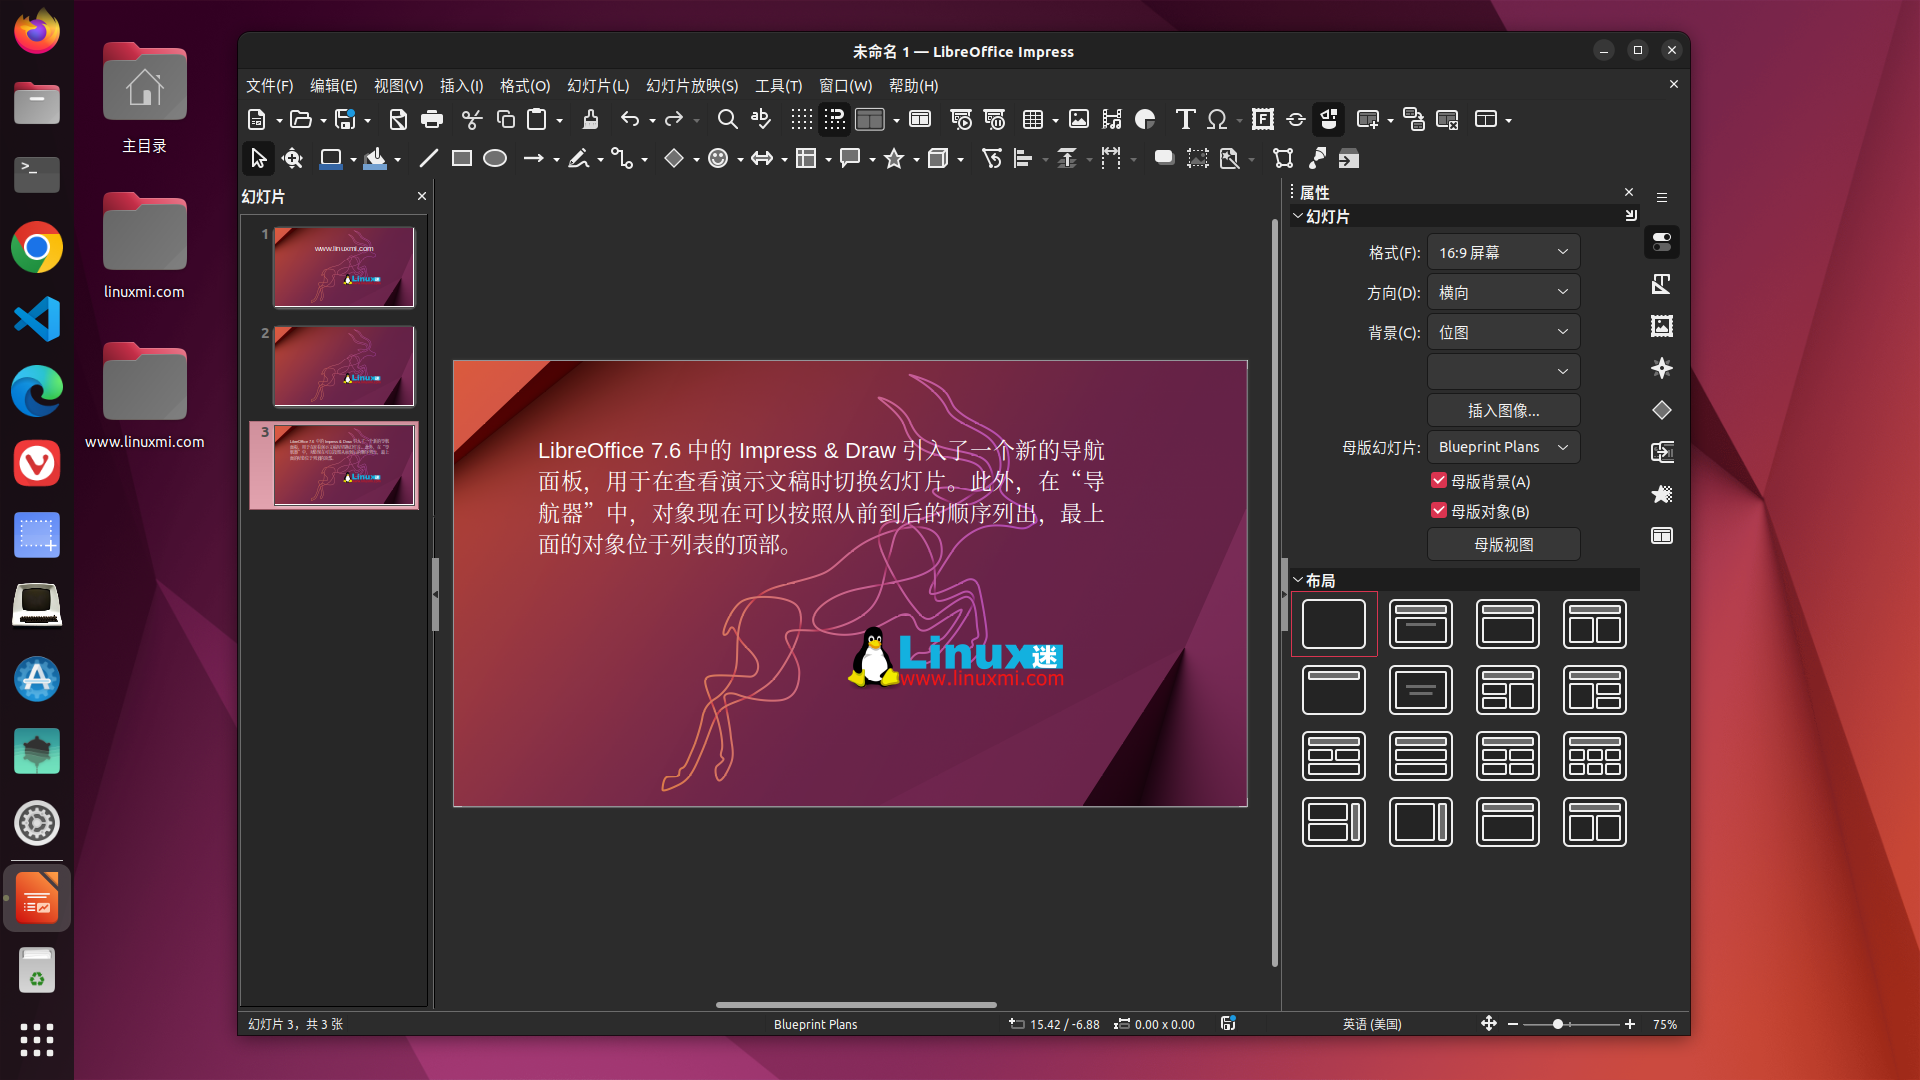1920x1080 pixels.
Task: Open Master Slides deck in sidebar
Action: 1662,536
